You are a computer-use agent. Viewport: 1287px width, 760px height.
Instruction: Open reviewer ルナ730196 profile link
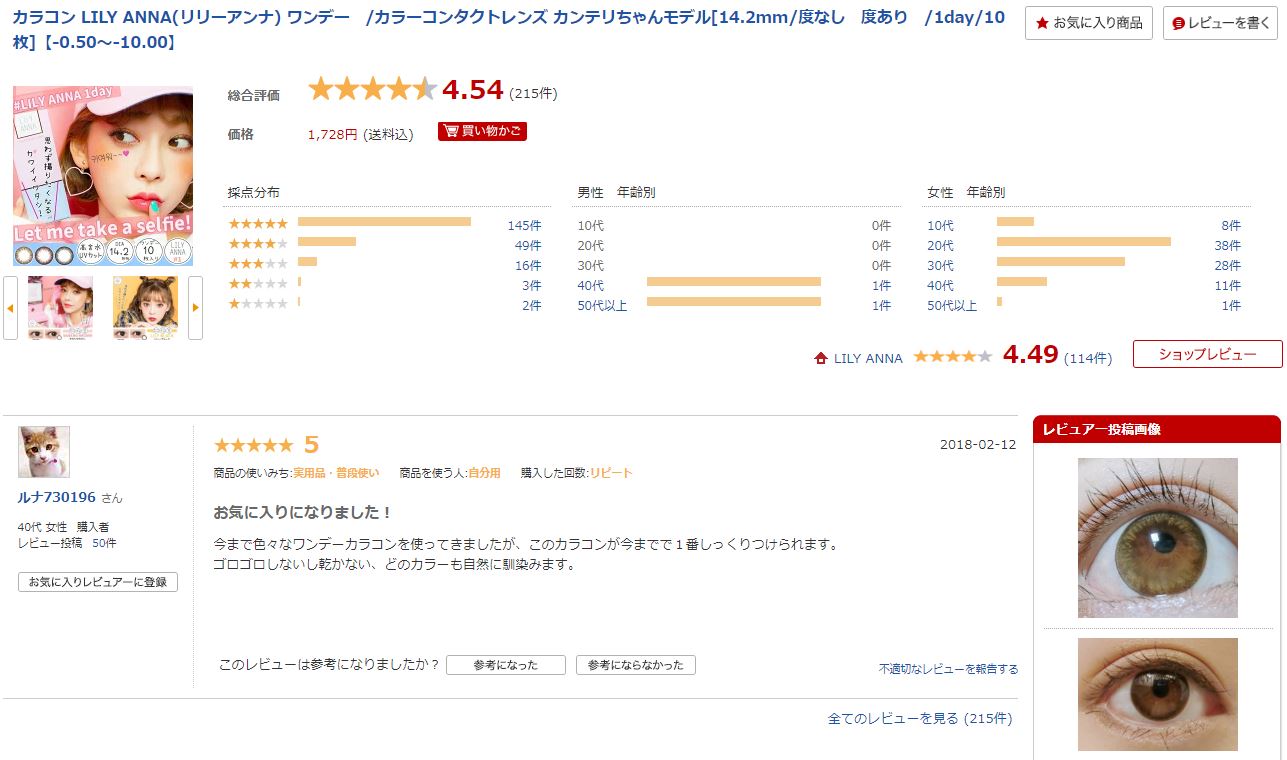[57, 497]
